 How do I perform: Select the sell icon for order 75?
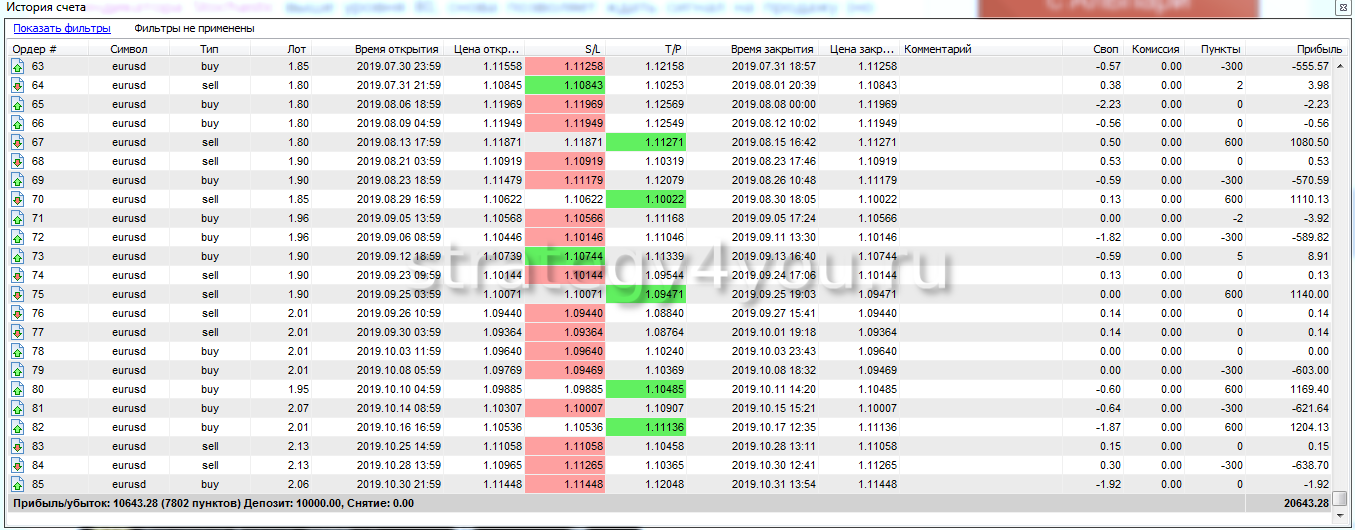[x=17, y=294]
